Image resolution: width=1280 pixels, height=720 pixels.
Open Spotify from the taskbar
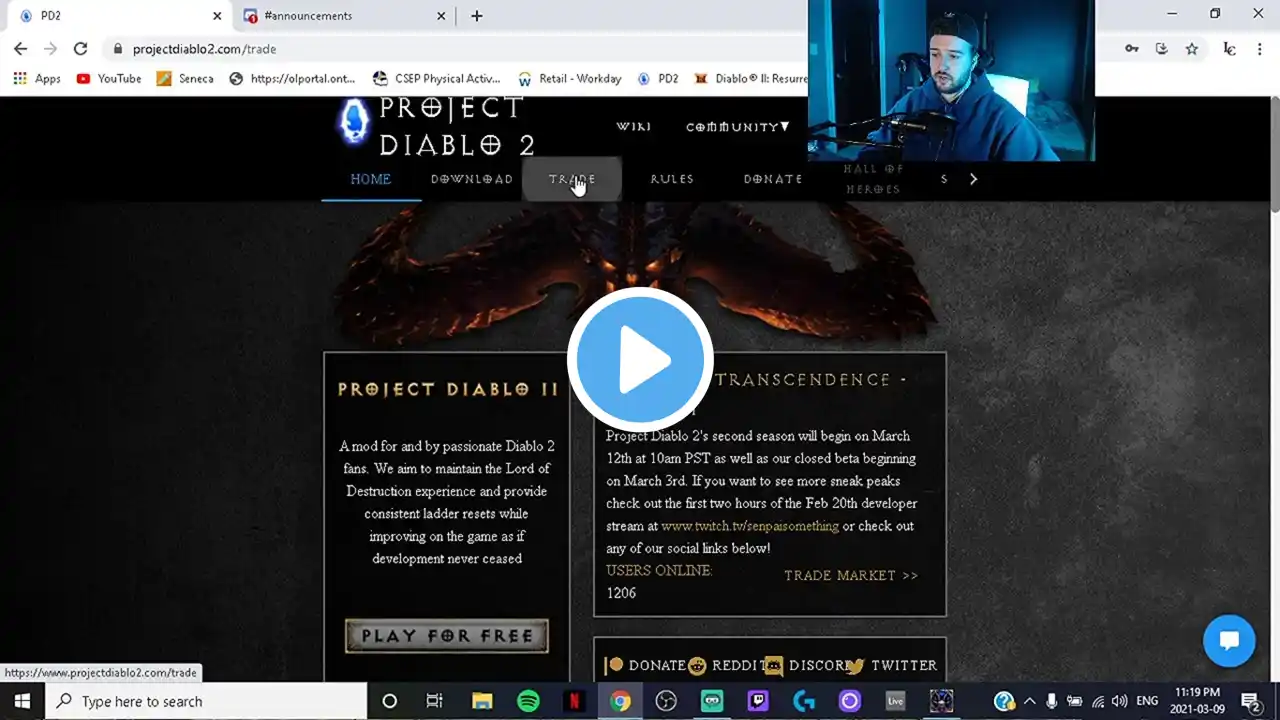point(528,701)
